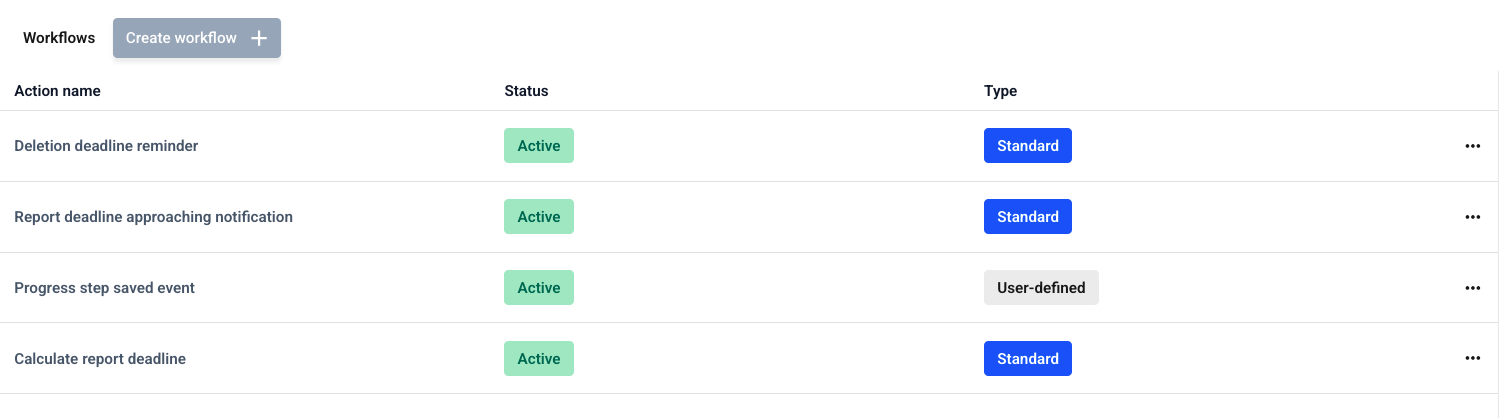Click Active badge for Calculate report deadline
The width and height of the screenshot is (1499, 418).
coord(539,359)
